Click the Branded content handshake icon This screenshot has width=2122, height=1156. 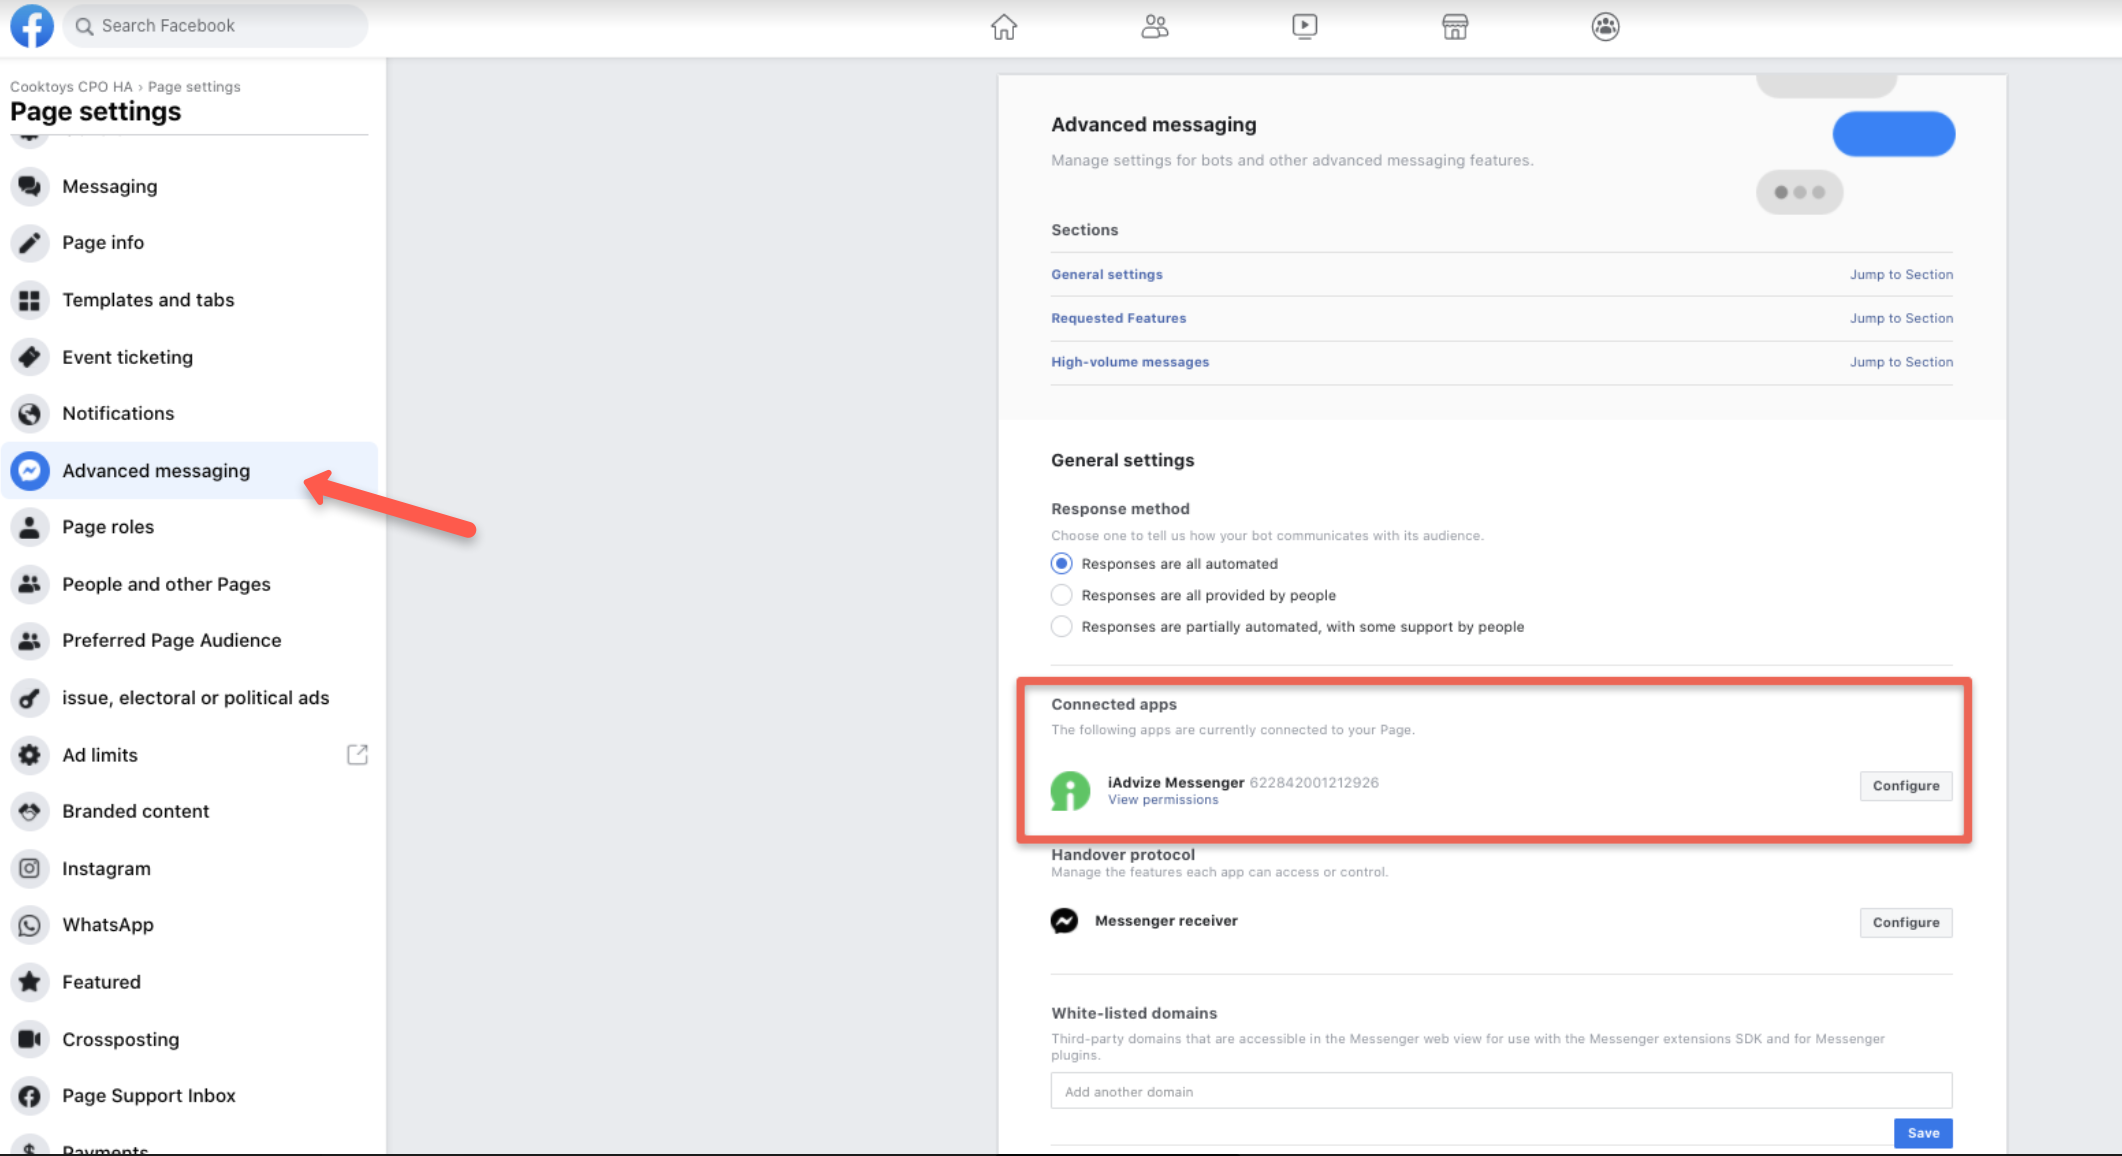tap(30, 811)
